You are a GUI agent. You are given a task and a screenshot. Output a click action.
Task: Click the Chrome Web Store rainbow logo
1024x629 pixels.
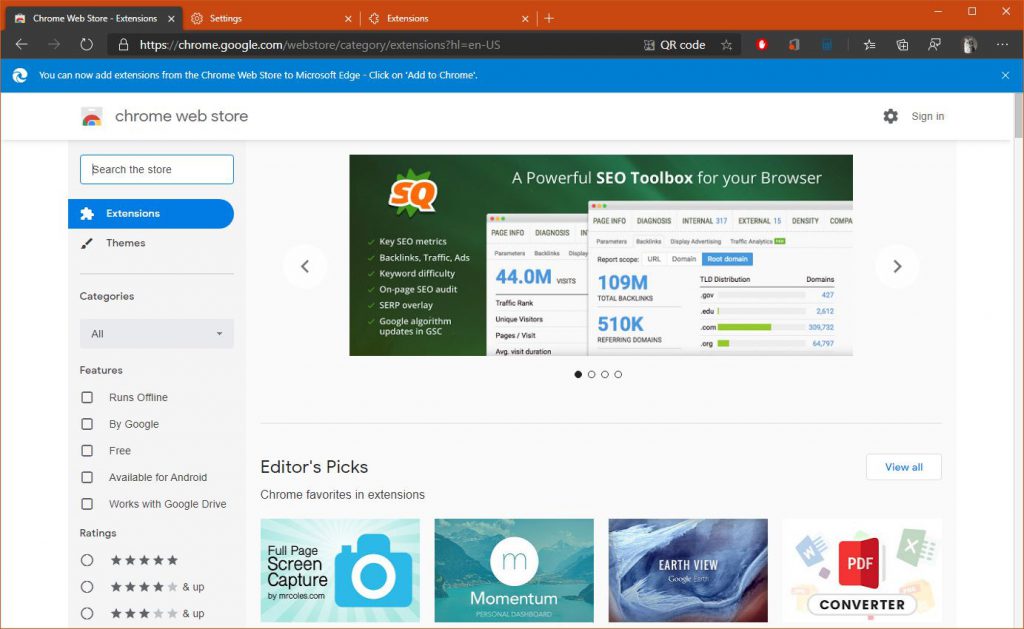(x=92, y=117)
